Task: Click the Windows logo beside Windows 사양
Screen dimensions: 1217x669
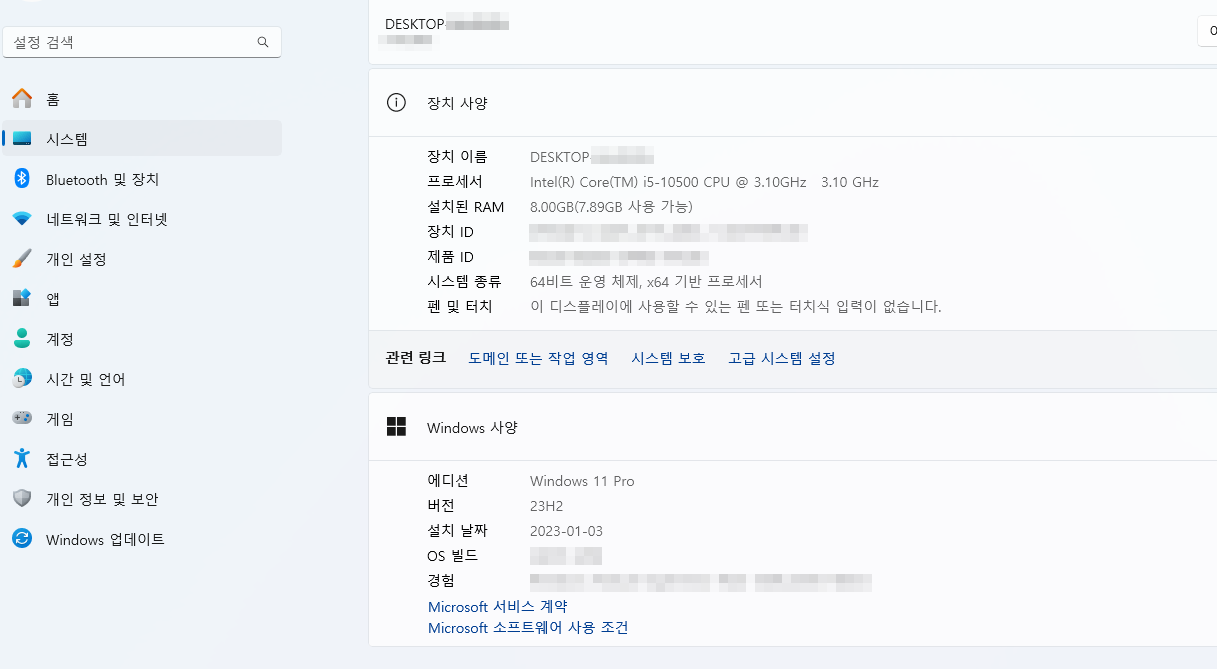Action: click(396, 426)
